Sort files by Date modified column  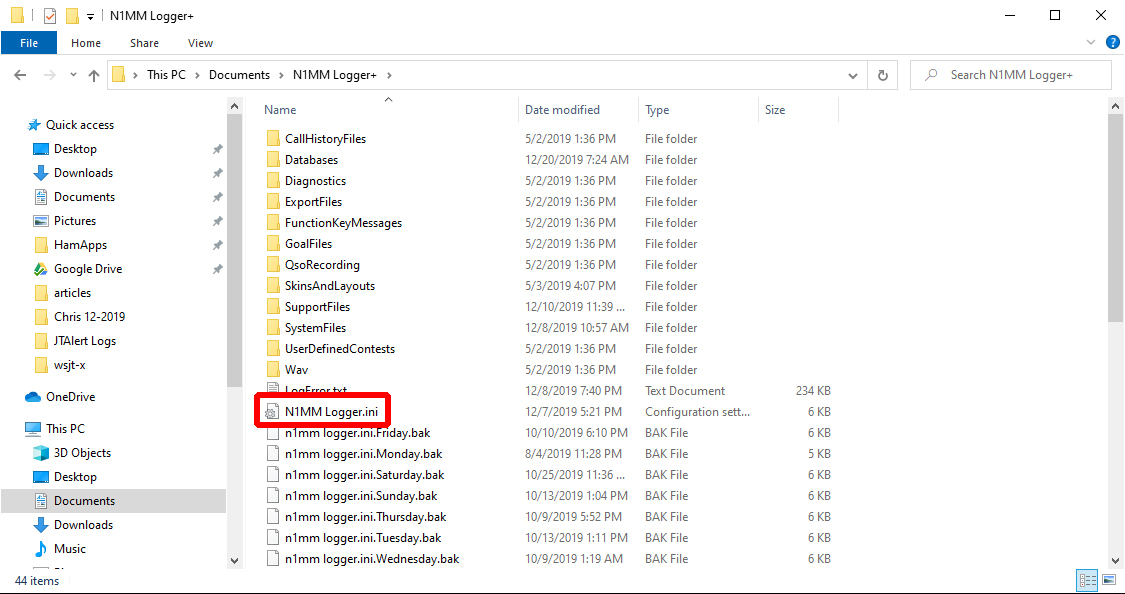562,110
